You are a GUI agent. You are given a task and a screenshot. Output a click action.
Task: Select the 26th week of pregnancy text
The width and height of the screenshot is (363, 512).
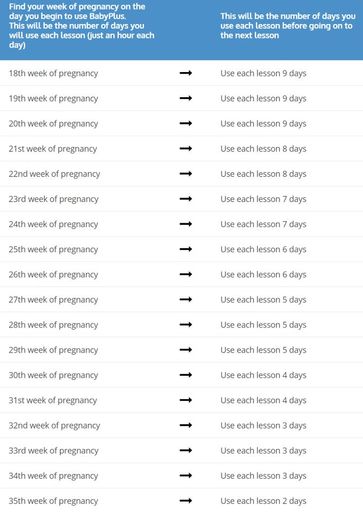(x=53, y=275)
